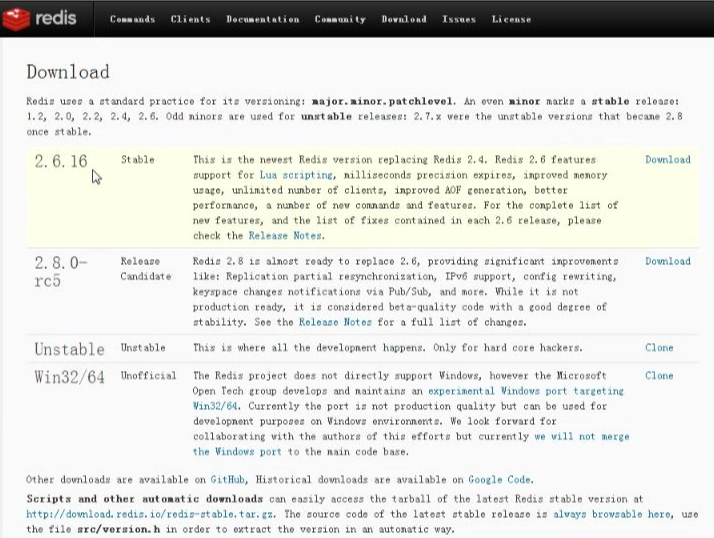The image size is (714, 538).
Task: Click the Win32/64 version heading
Action: pos(69,377)
